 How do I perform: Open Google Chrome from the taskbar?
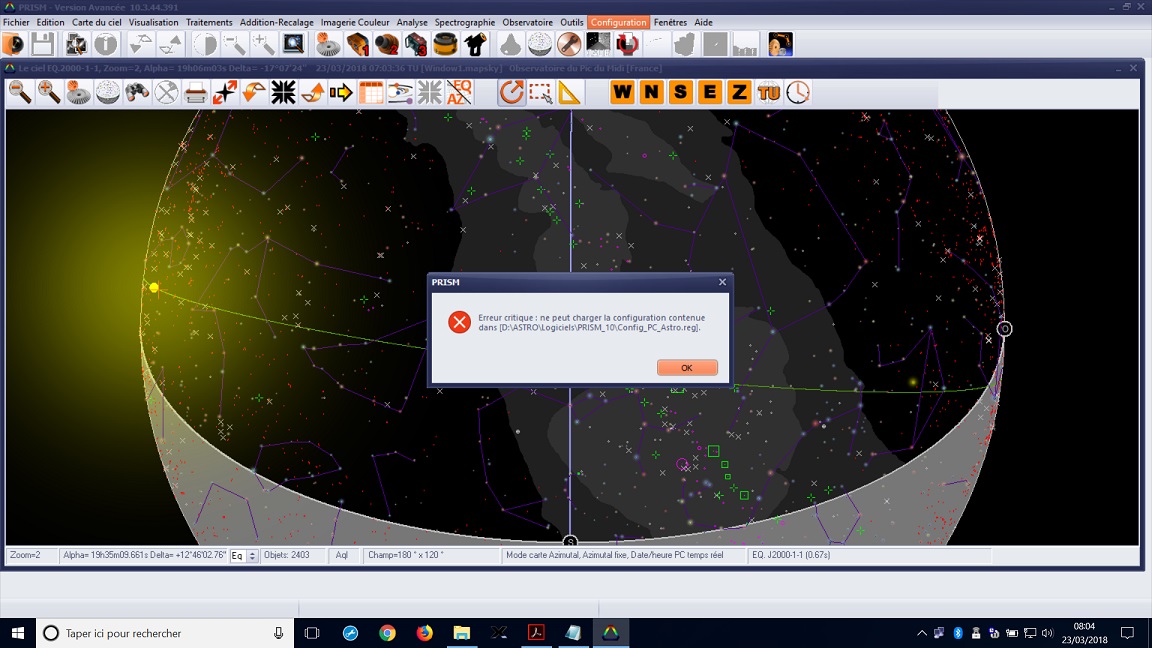(387, 633)
